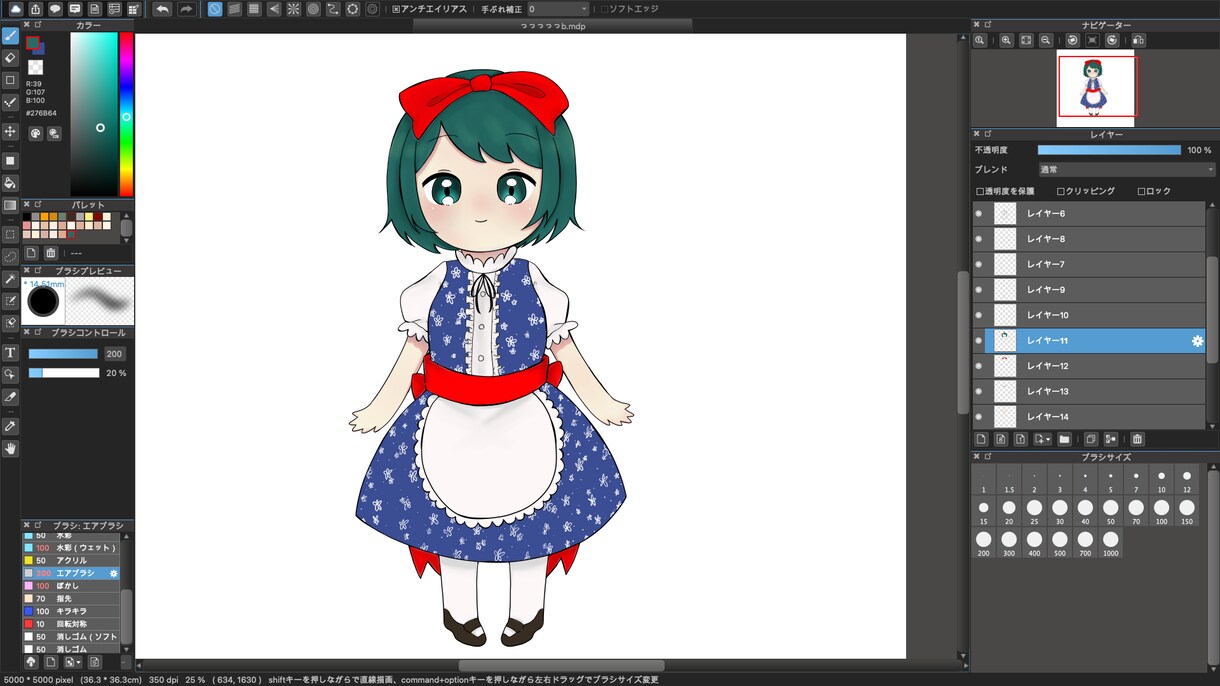Select the Move tool

[x=10, y=131]
